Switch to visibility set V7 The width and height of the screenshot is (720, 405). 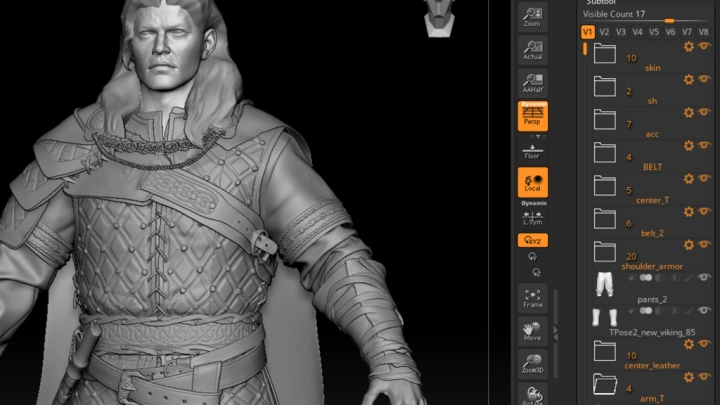pyautogui.click(x=687, y=32)
